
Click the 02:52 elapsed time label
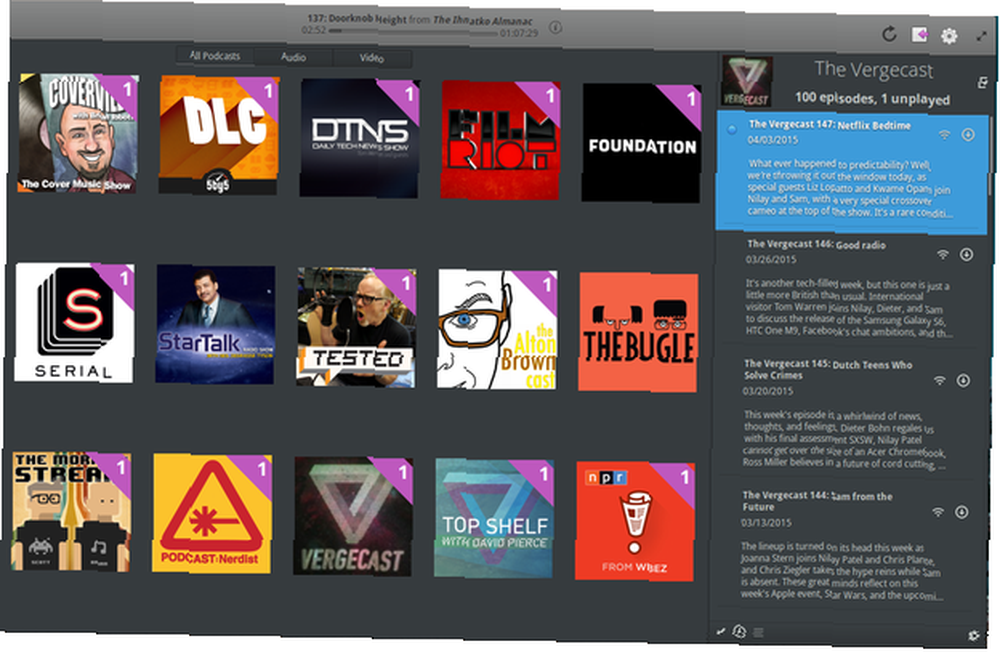point(313,30)
